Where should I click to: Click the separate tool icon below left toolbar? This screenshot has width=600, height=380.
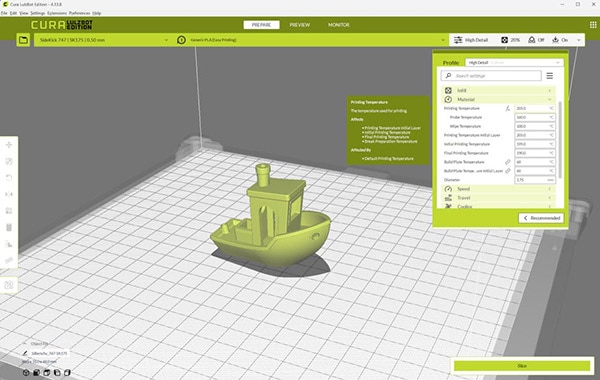click(9, 285)
